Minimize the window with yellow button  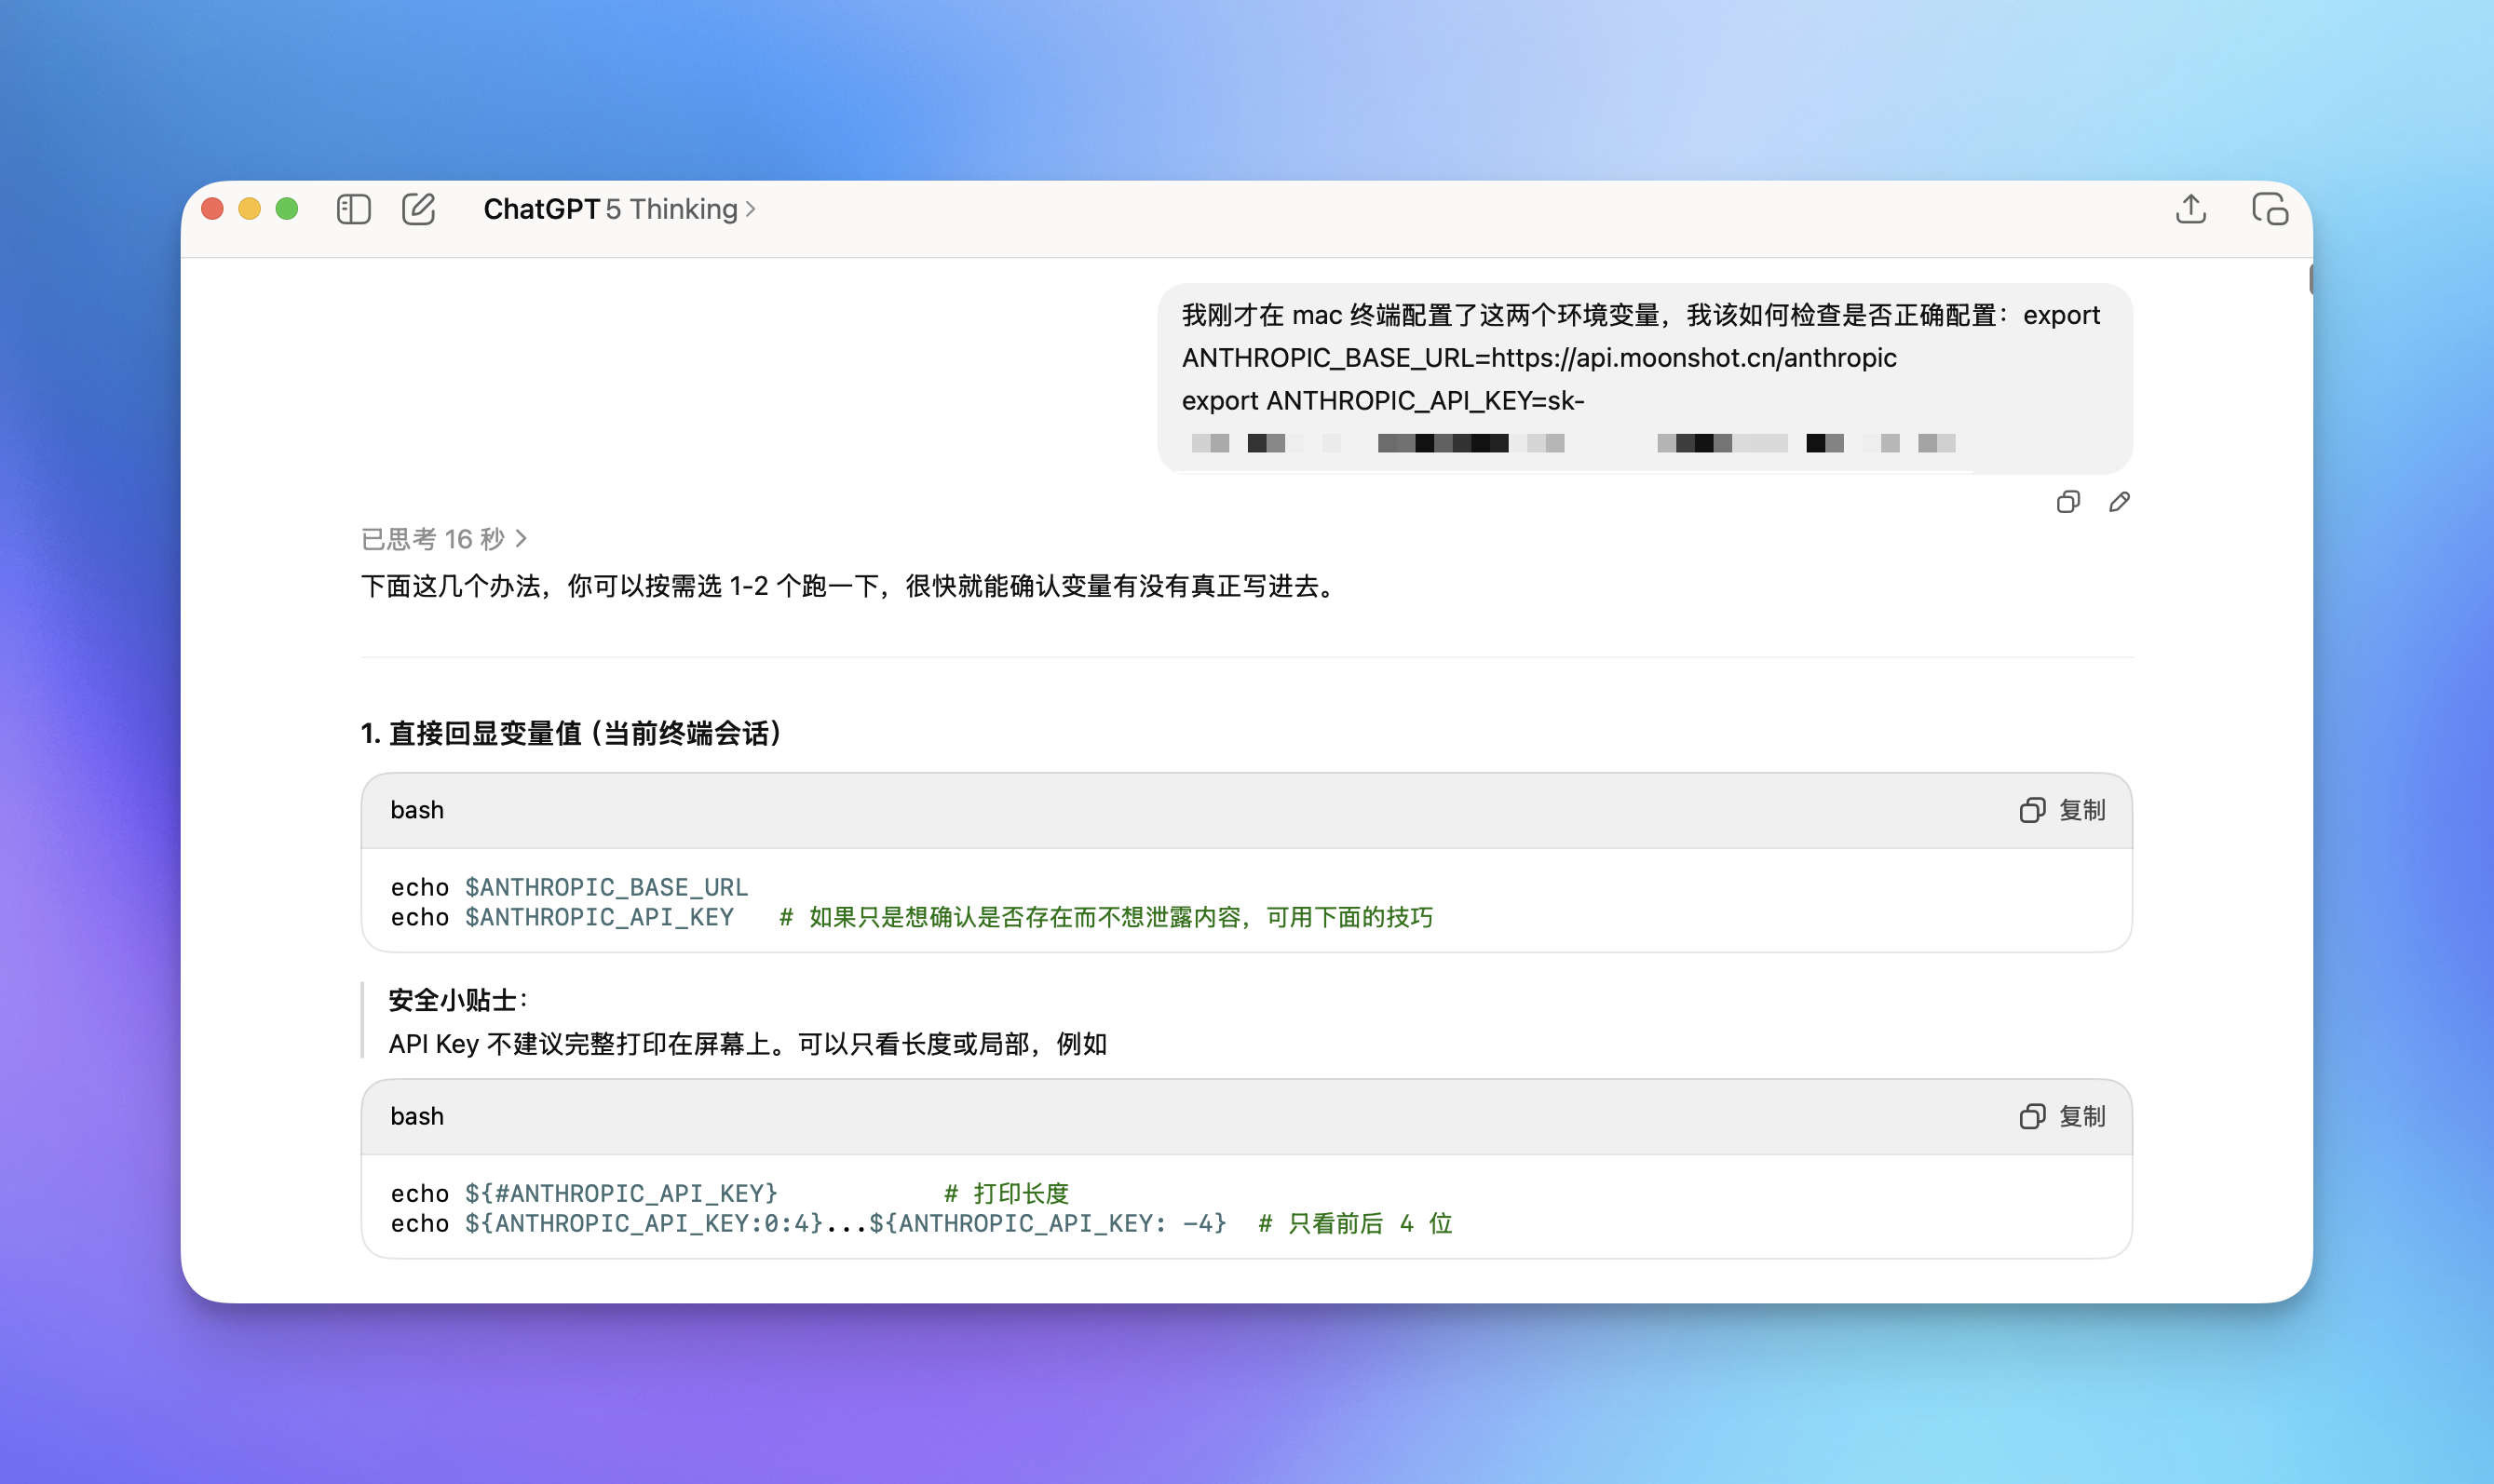[x=249, y=209]
